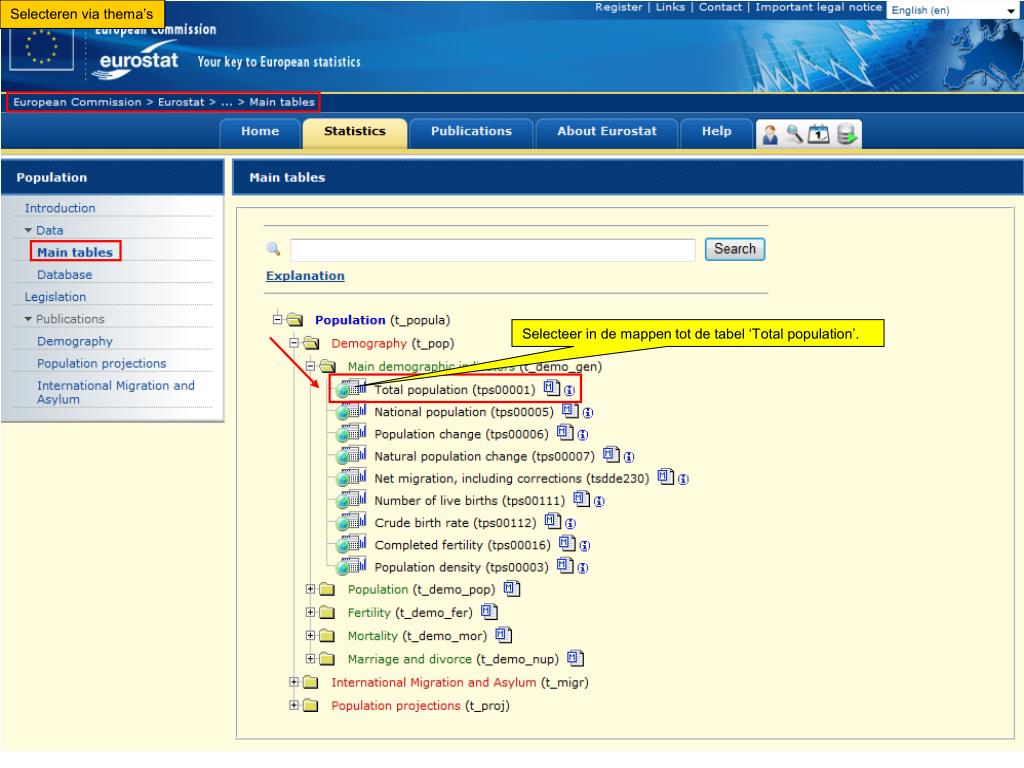Select Main tables in the sidebar

coord(75,252)
